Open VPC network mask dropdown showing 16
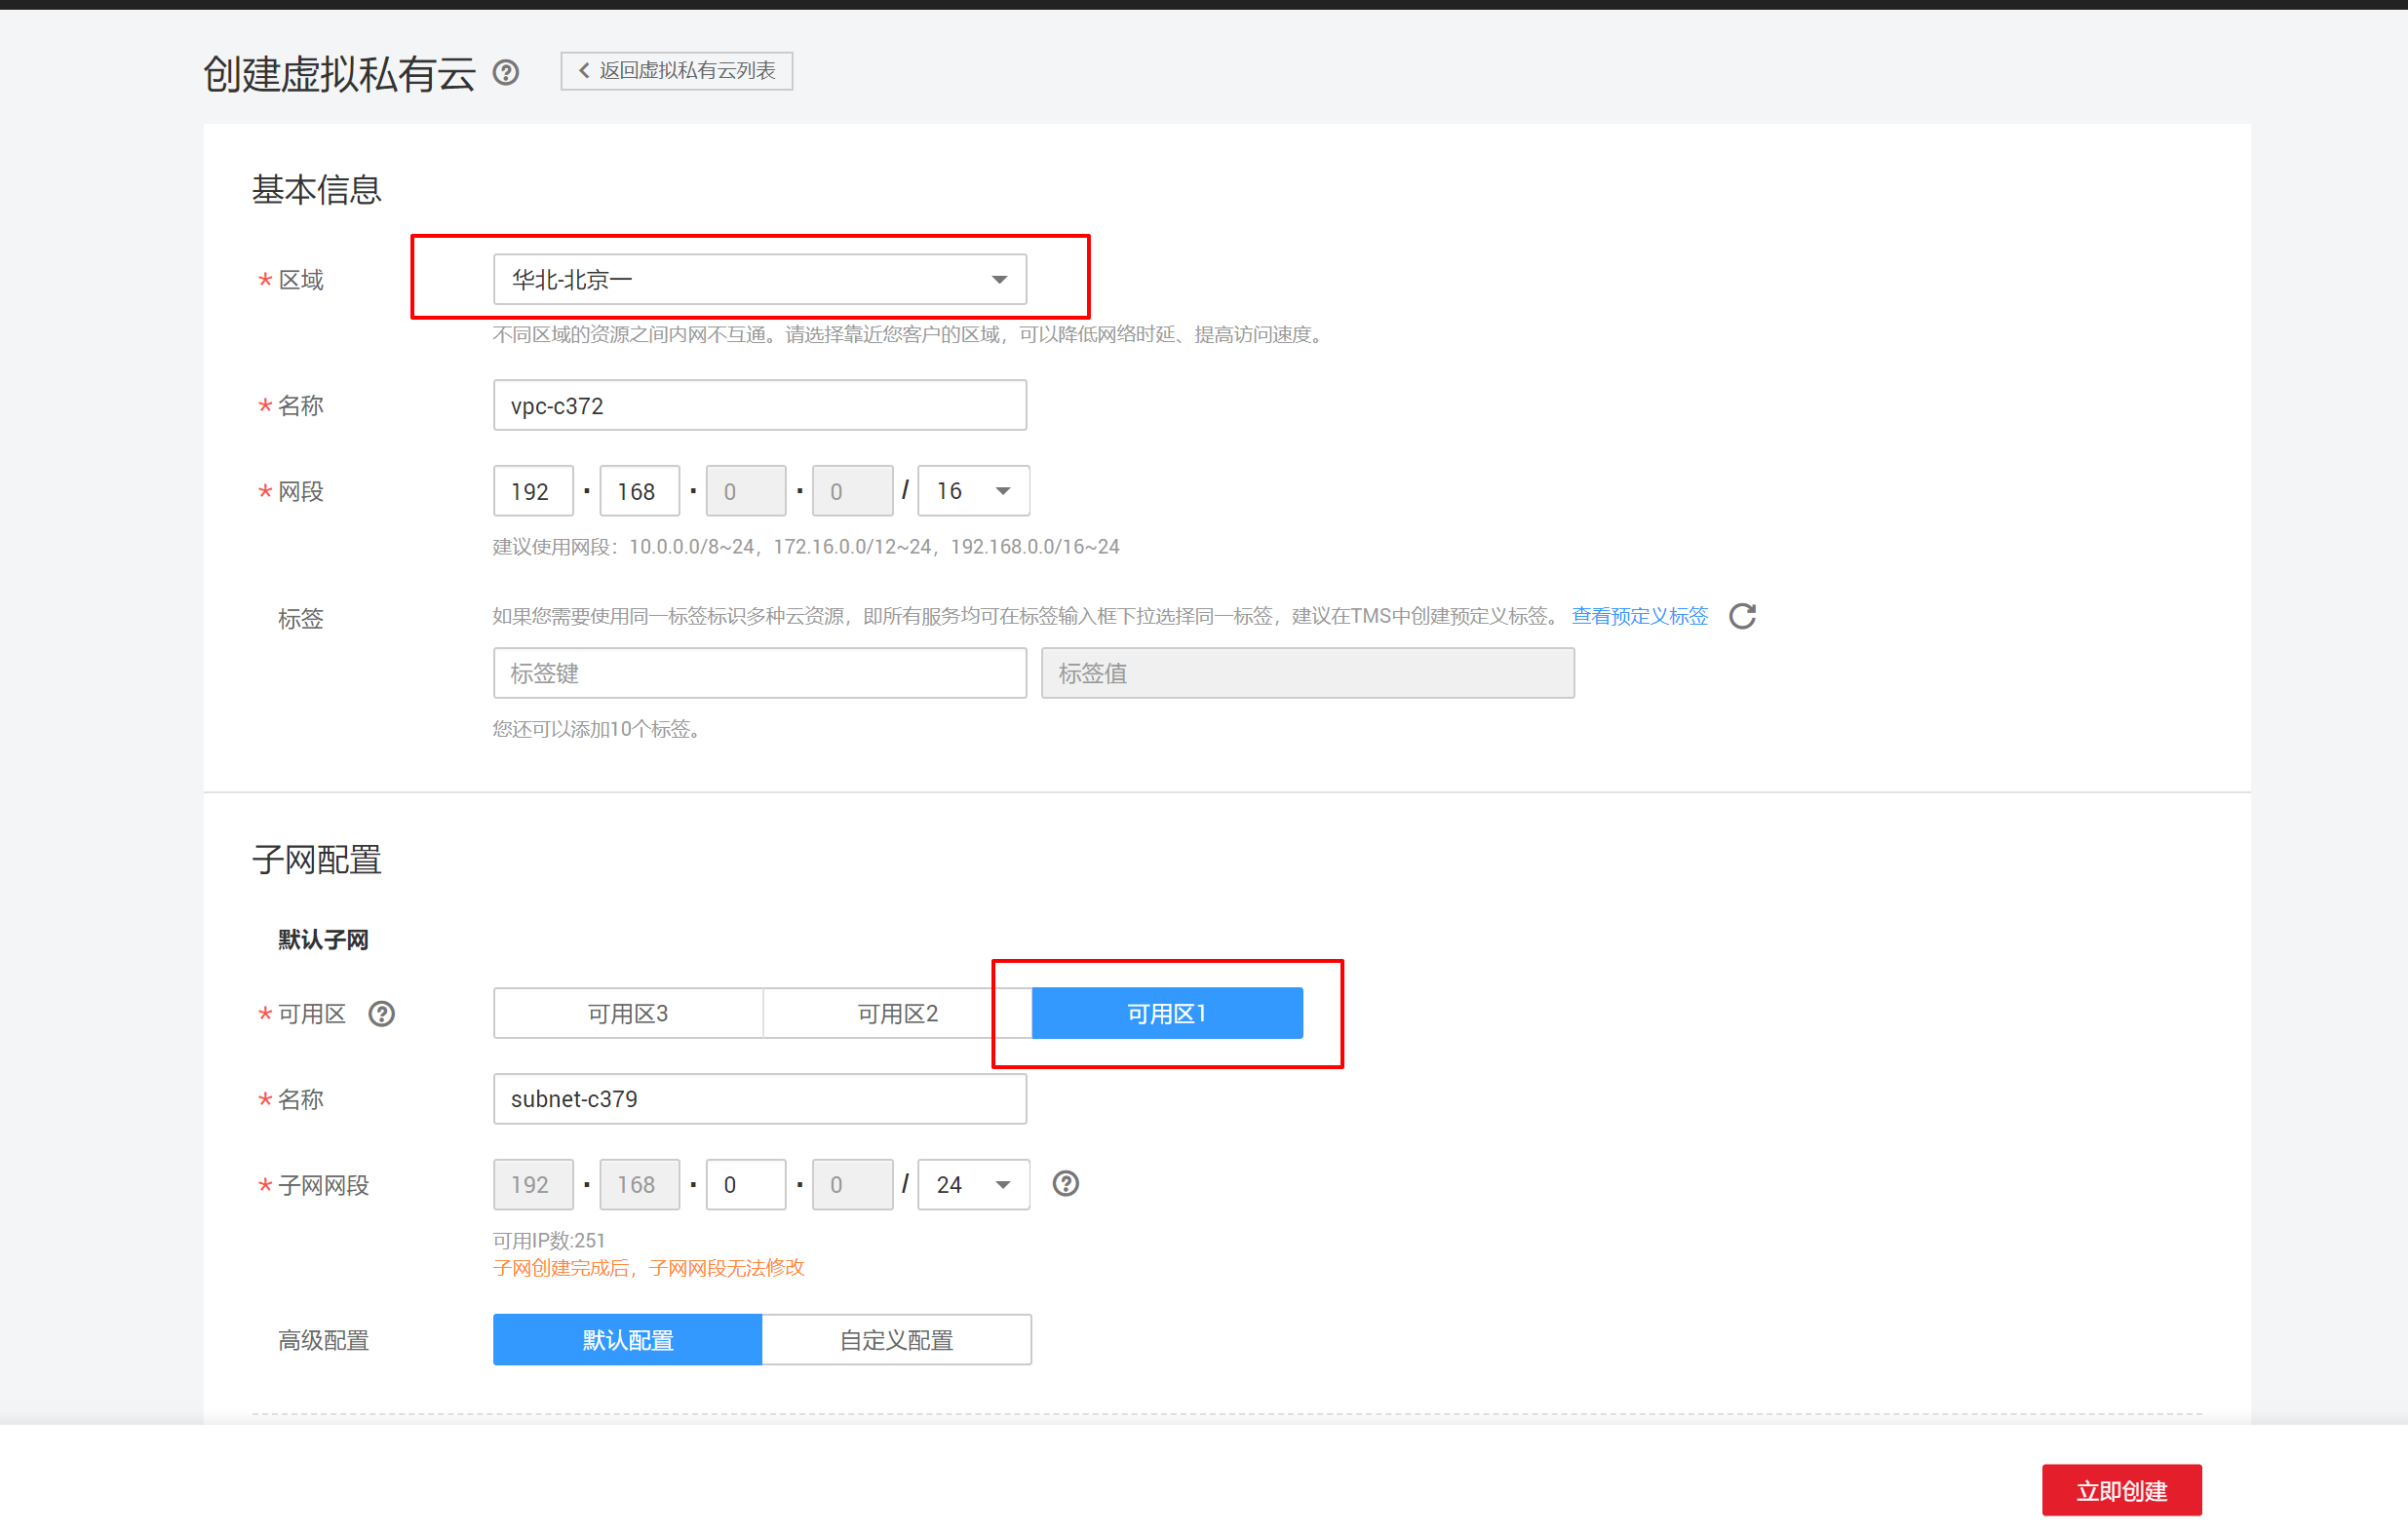The width and height of the screenshot is (2408, 1534). click(x=972, y=491)
